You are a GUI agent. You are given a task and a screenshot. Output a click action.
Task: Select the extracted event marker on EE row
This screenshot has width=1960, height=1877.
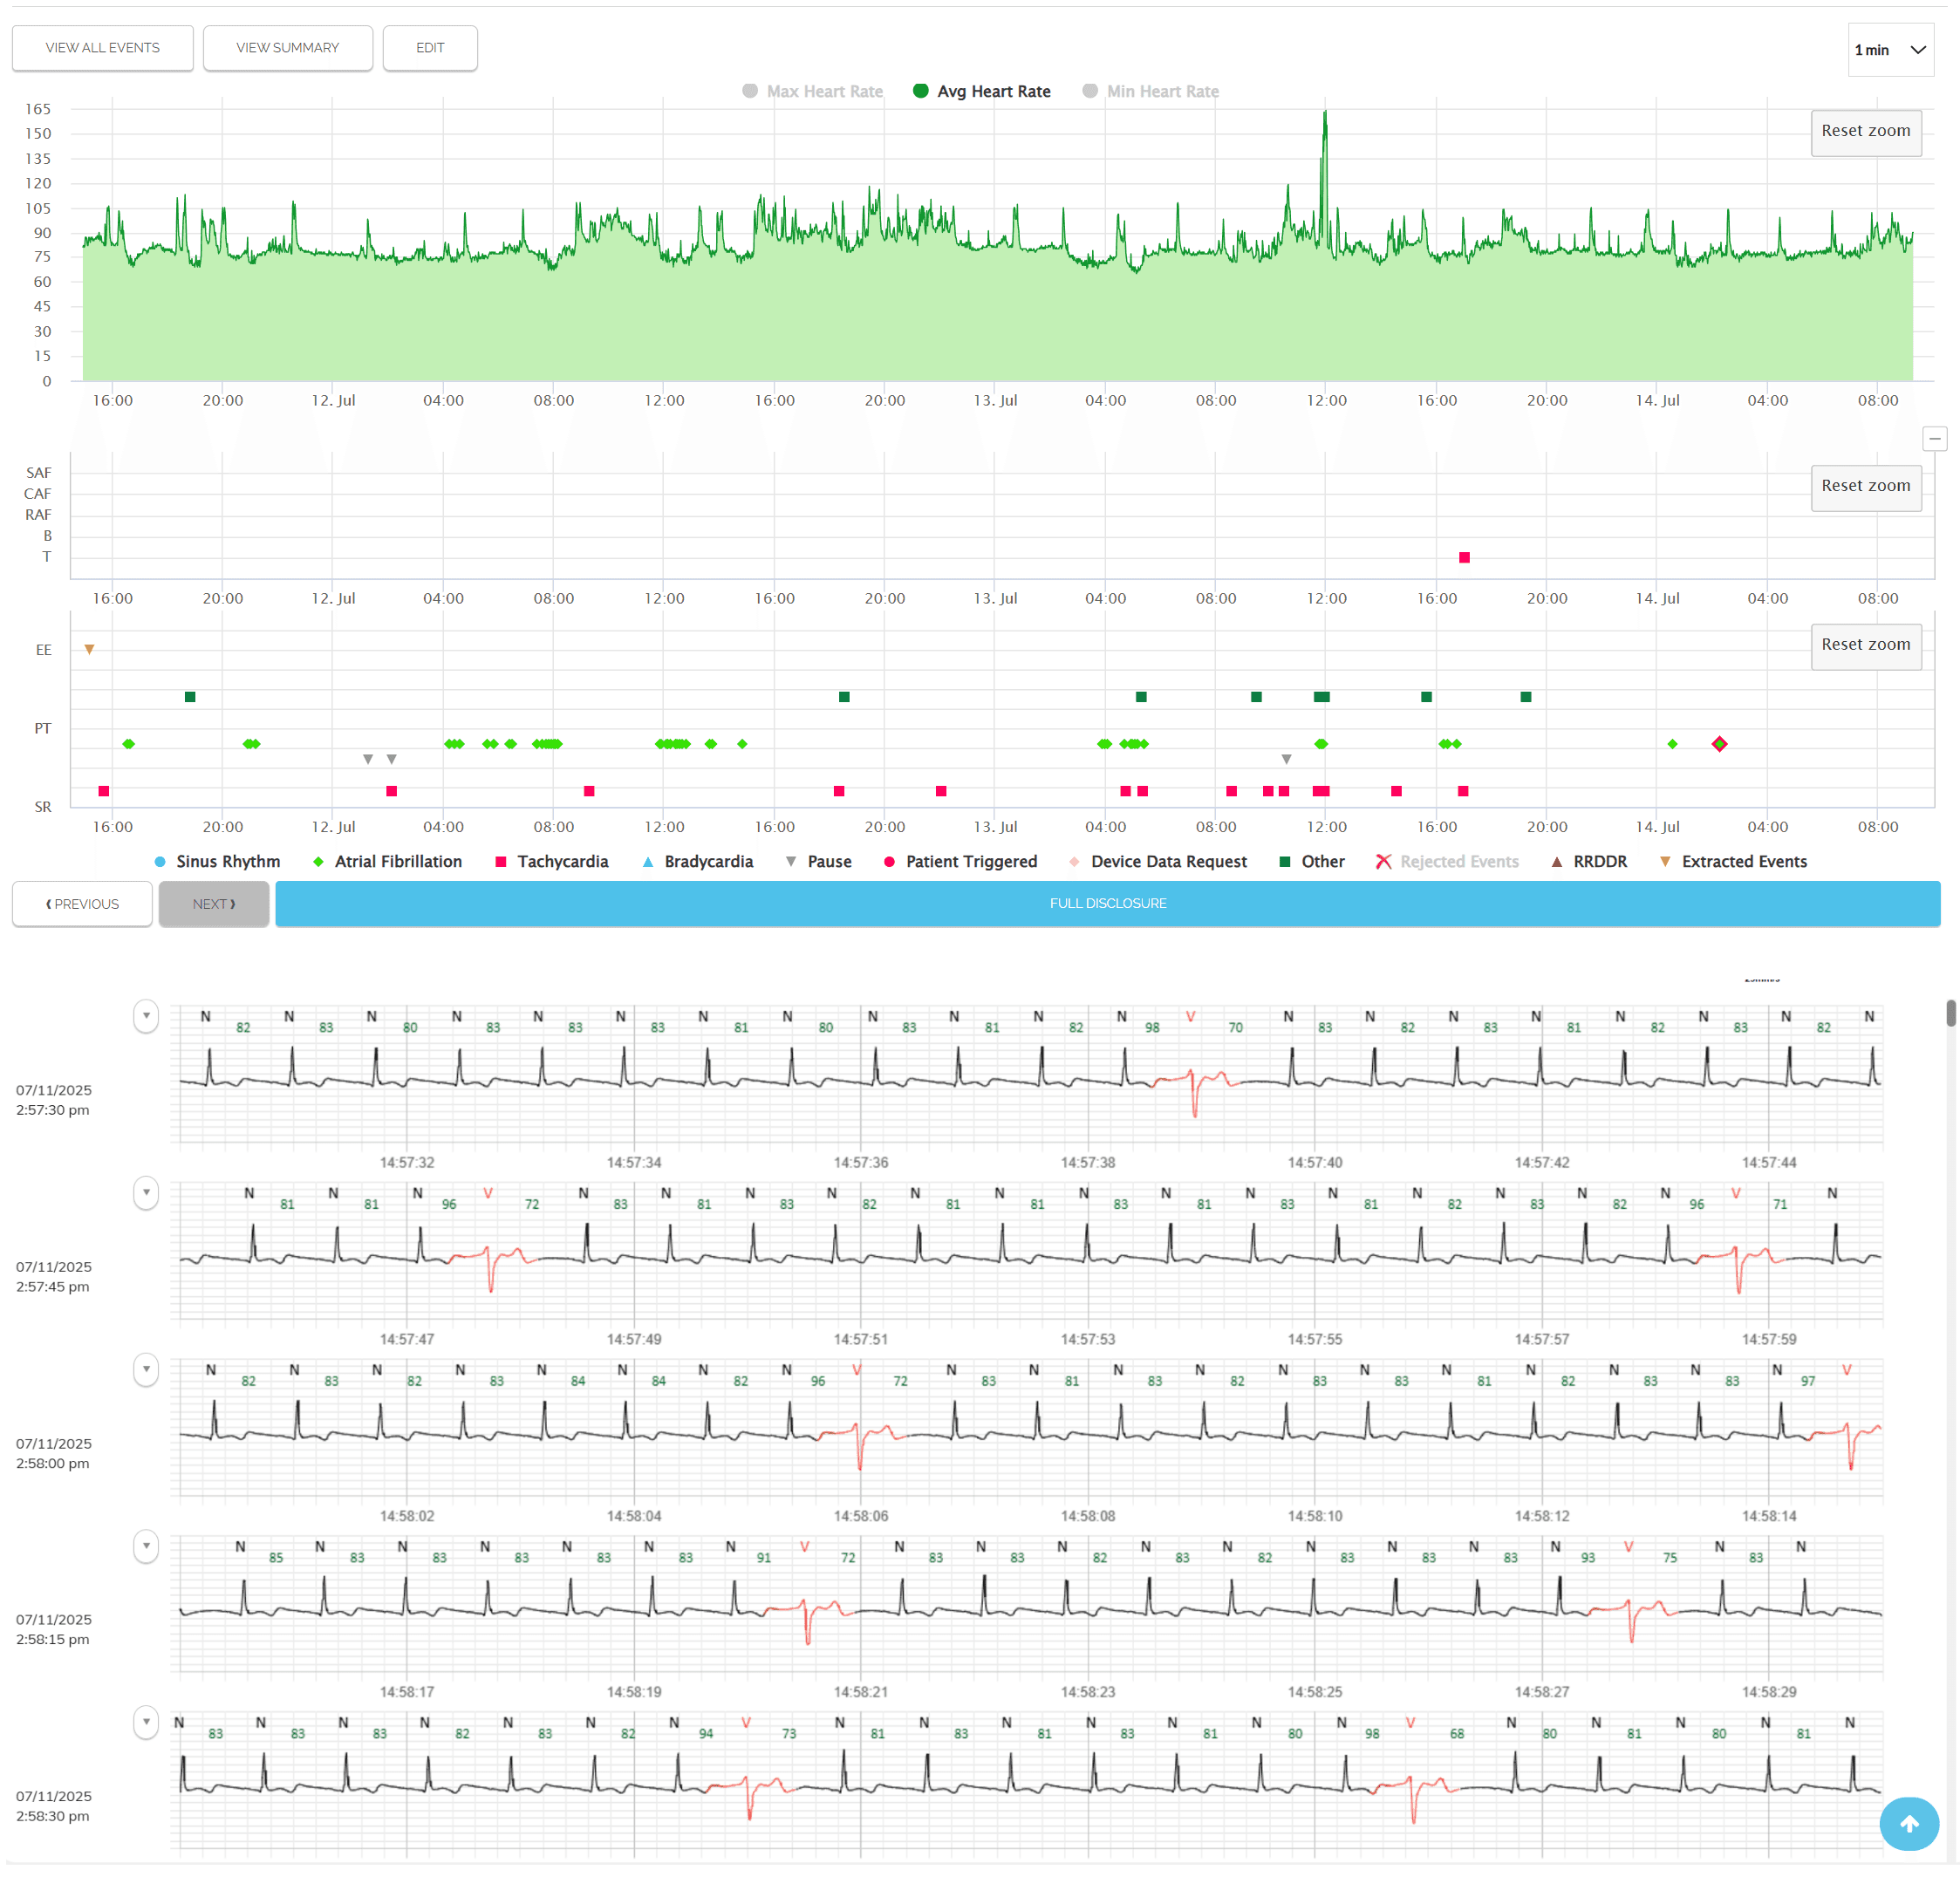click(89, 649)
